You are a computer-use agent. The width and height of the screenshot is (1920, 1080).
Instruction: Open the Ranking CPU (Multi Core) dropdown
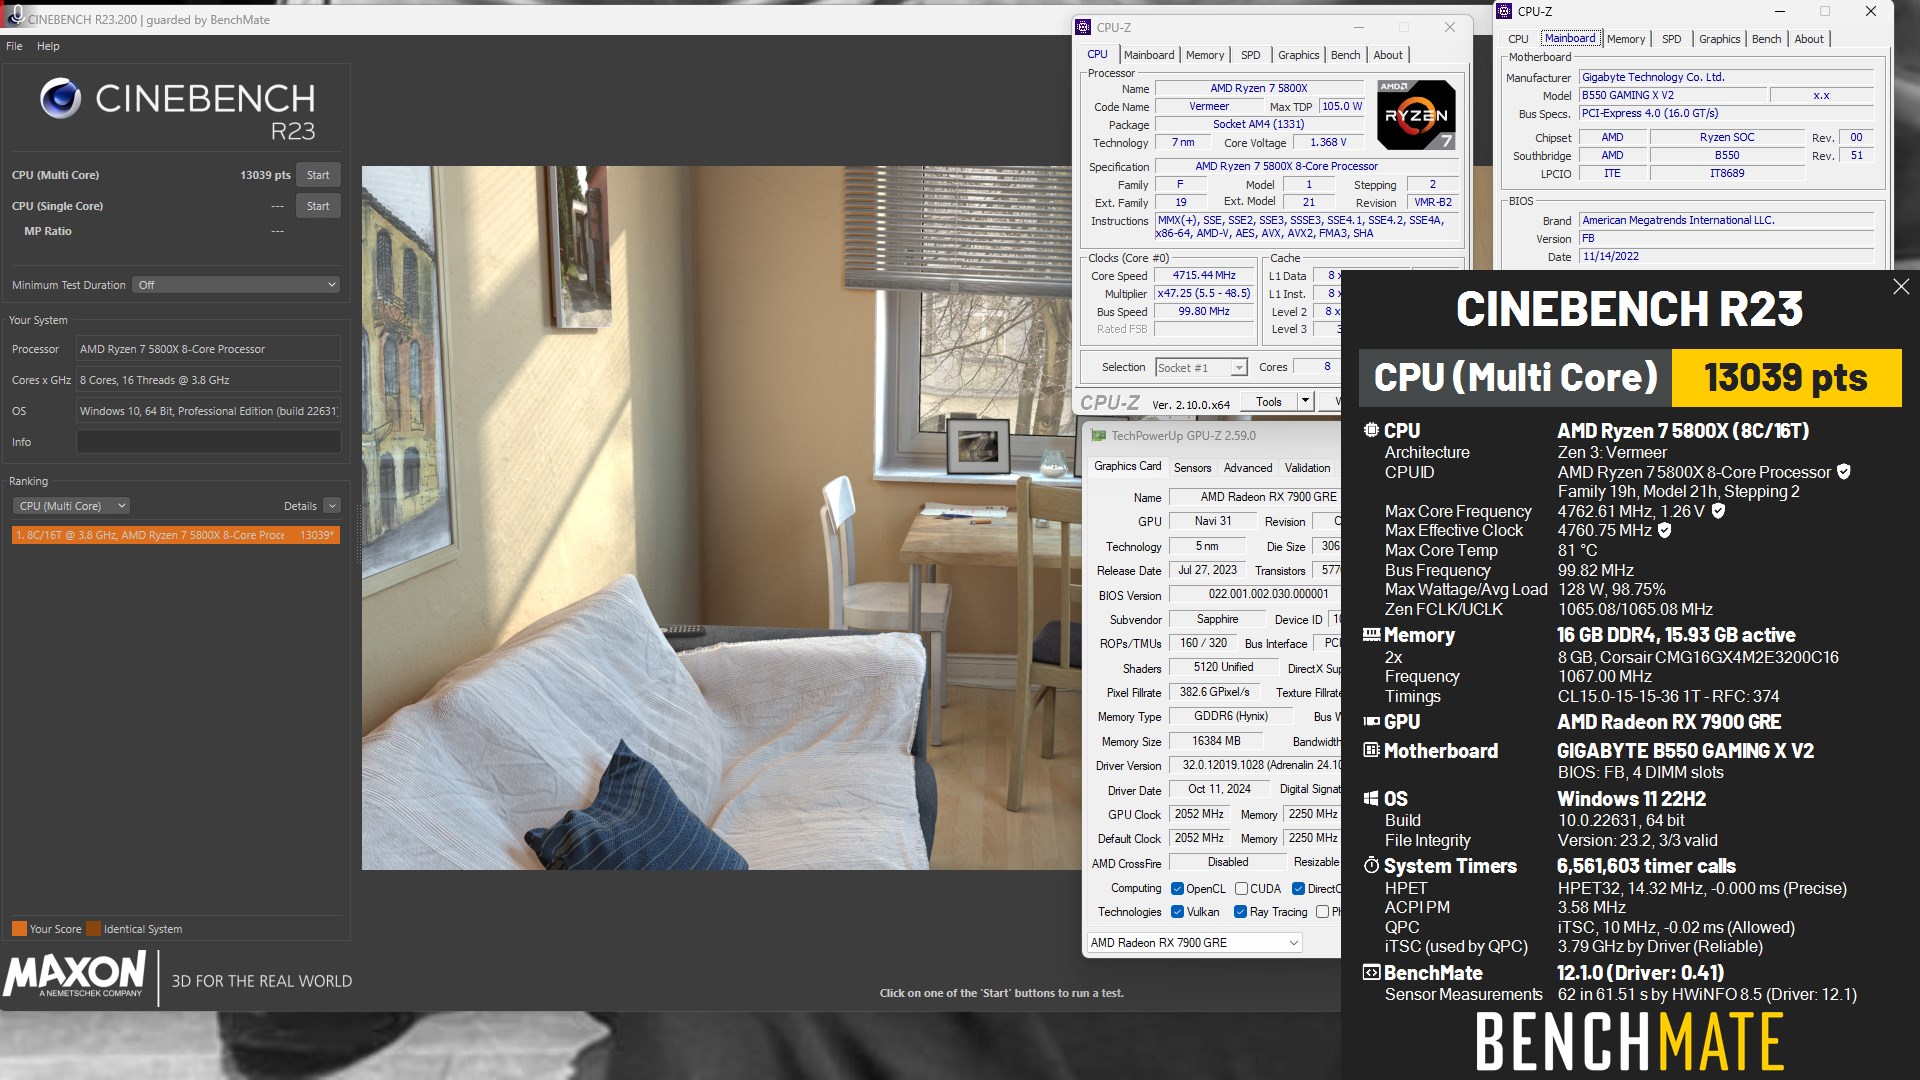71,506
